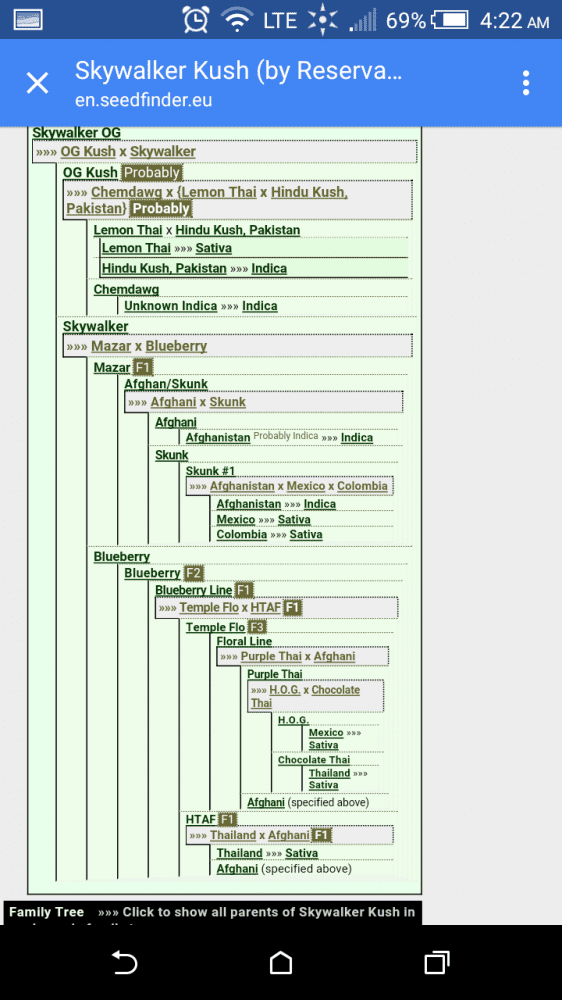Open the Skywalker OG strain link

pos(77,133)
